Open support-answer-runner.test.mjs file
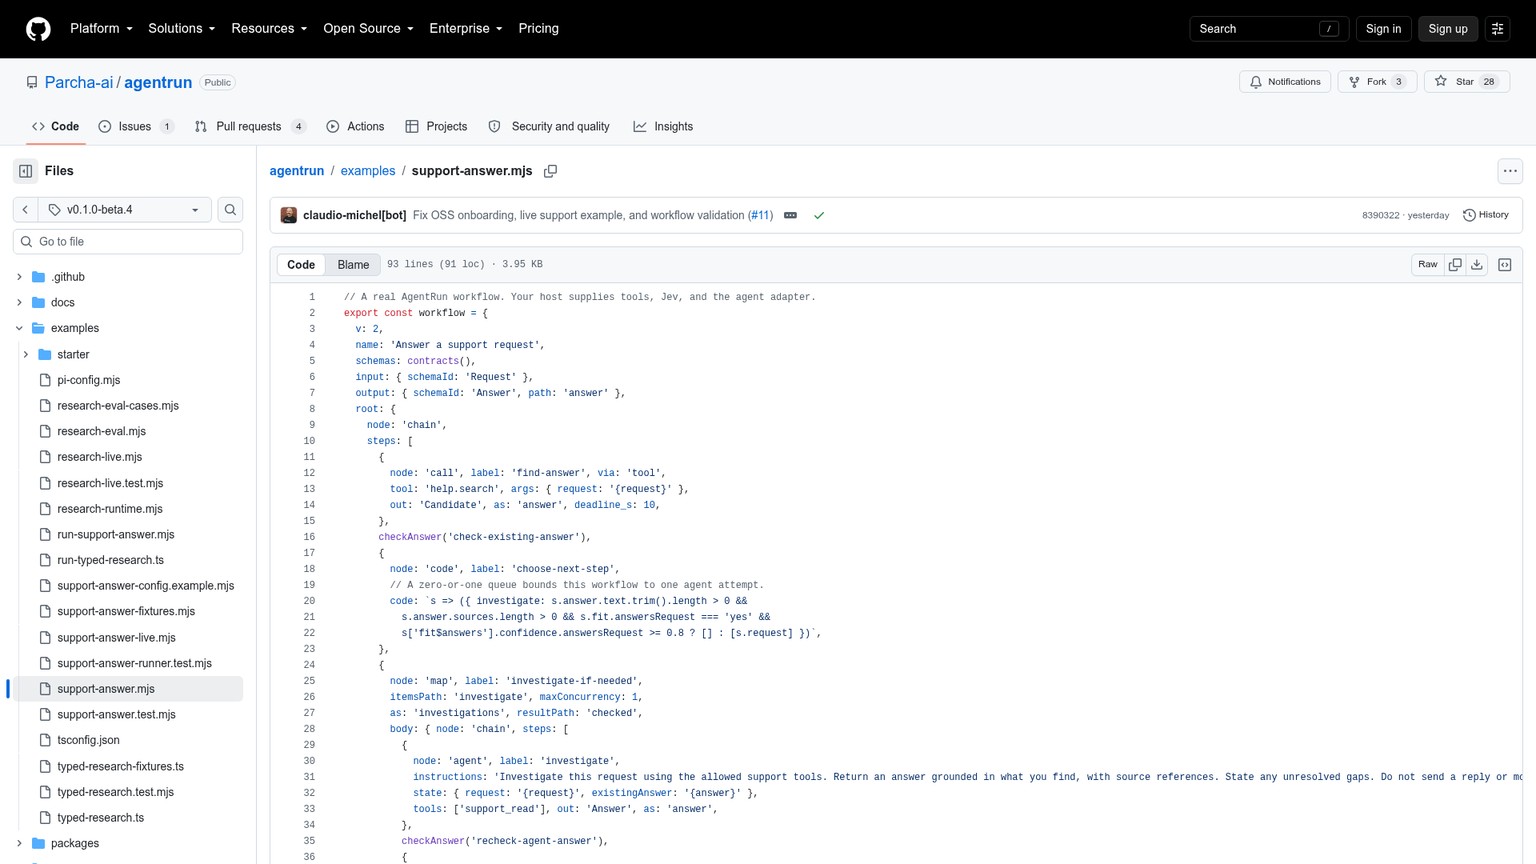 [x=134, y=663]
